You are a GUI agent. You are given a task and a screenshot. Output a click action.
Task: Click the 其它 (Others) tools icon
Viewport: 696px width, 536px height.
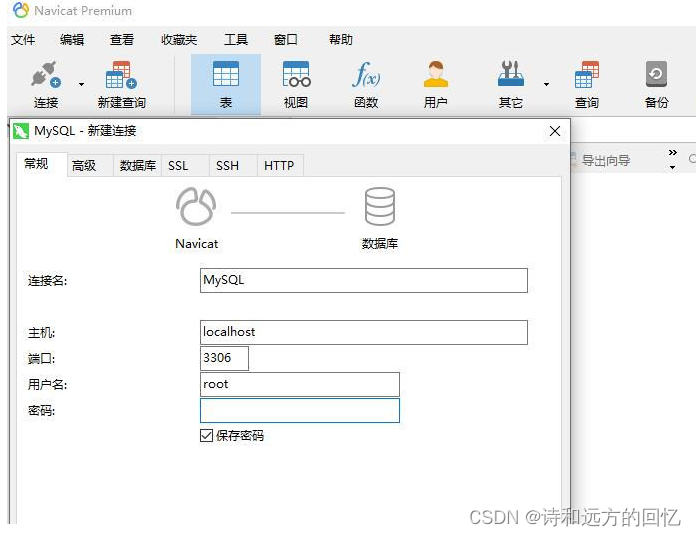pos(510,74)
